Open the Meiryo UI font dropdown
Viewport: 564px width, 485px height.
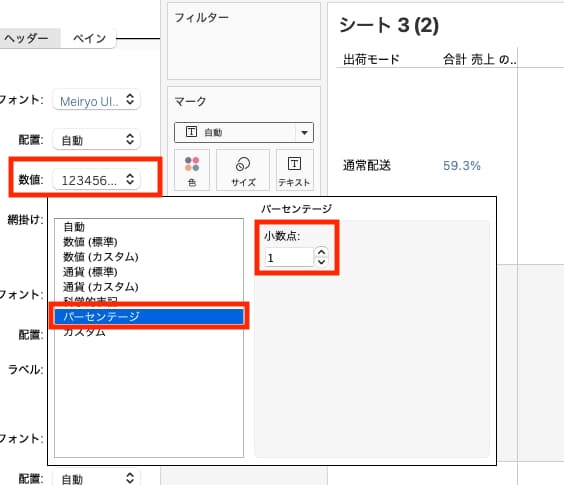pos(96,100)
